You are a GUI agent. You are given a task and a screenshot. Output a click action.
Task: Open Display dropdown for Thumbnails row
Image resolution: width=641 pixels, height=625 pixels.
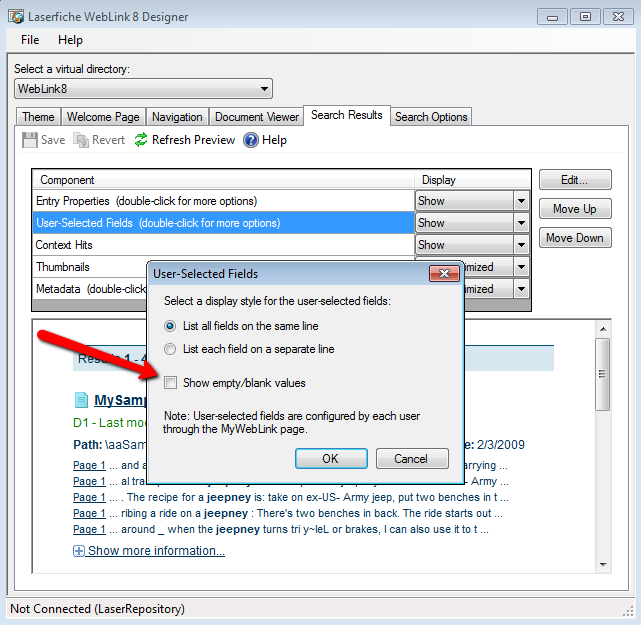coord(521,267)
